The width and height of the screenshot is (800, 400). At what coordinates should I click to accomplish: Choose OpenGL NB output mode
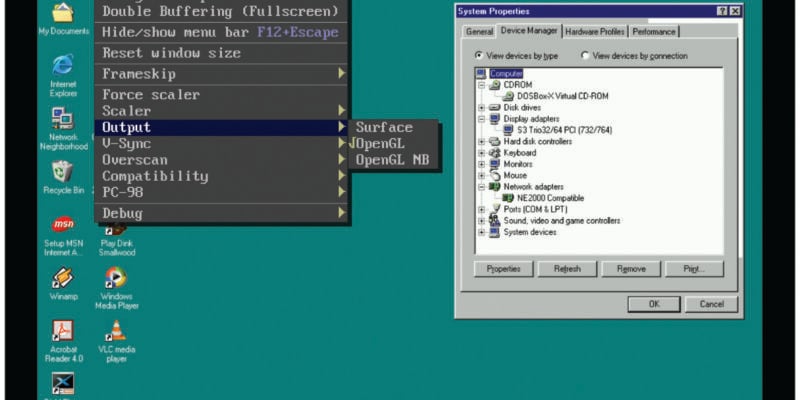coord(393,160)
